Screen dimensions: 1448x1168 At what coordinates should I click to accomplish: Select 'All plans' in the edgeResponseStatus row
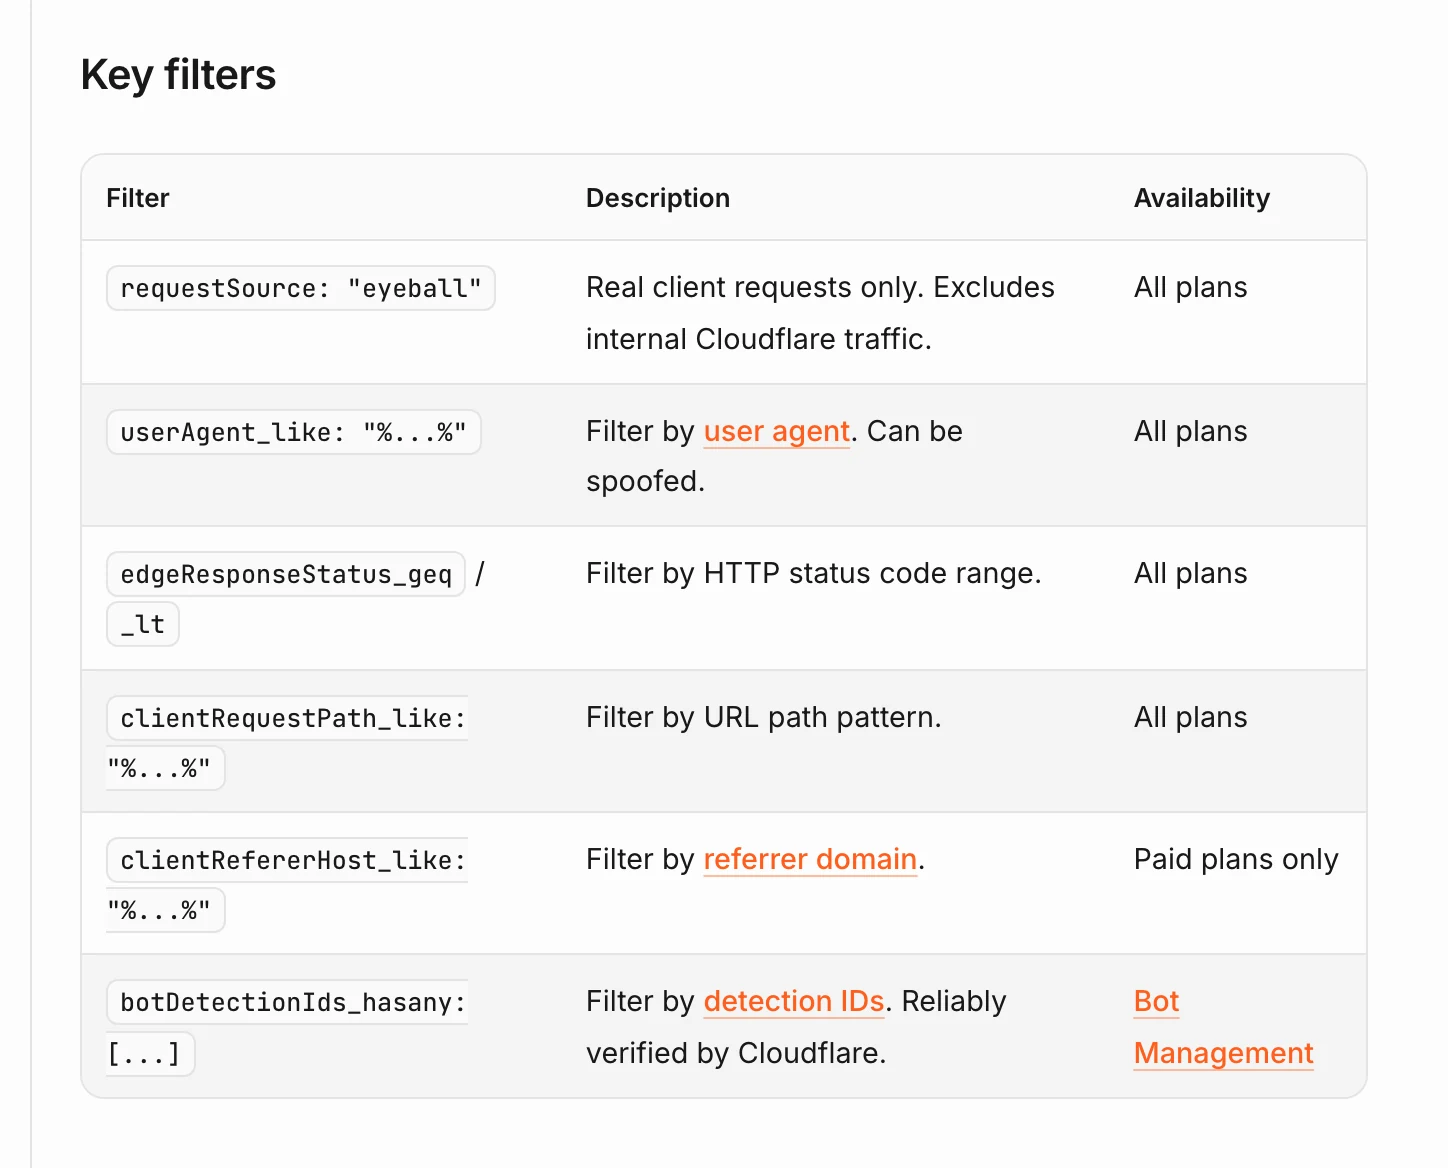pyautogui.click(x=1191, y=573)
